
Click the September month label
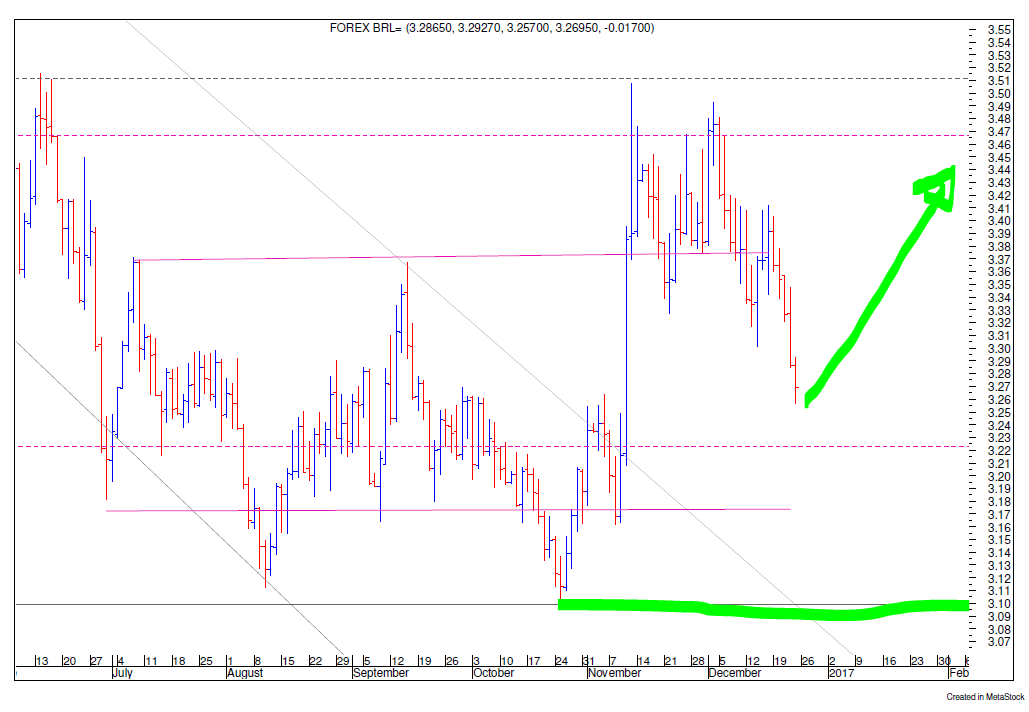381,673
